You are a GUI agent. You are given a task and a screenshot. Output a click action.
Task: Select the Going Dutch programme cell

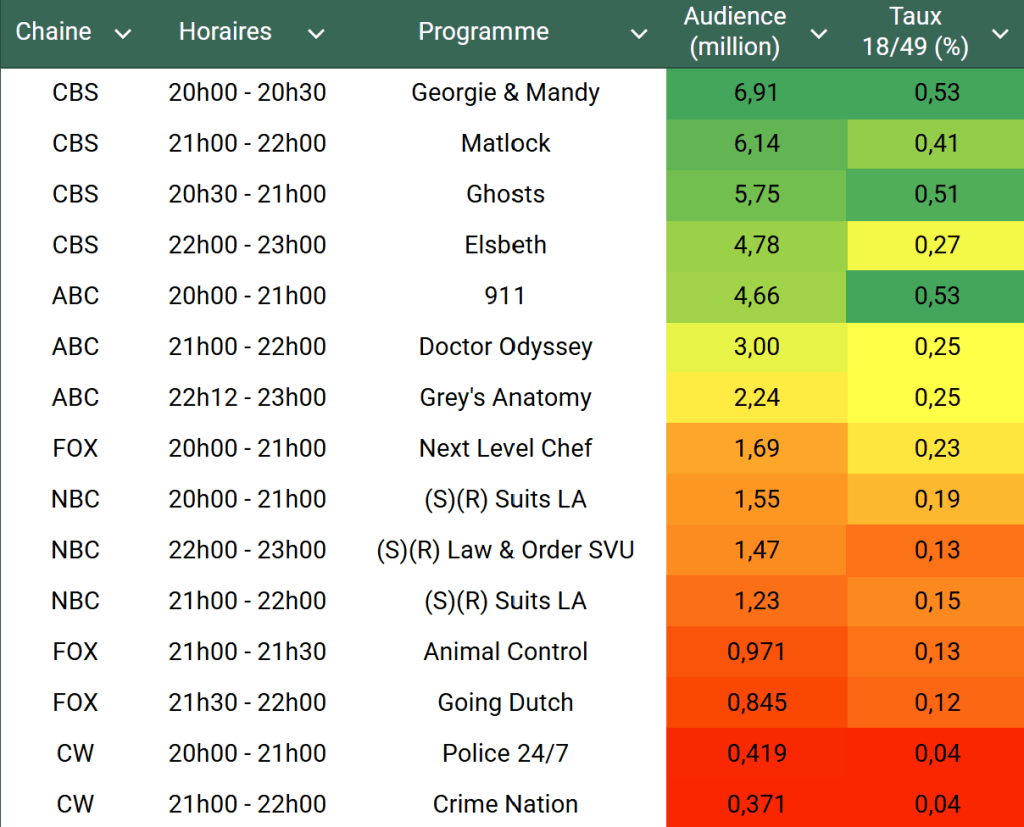pyautogui.click(x=505, y=703)
